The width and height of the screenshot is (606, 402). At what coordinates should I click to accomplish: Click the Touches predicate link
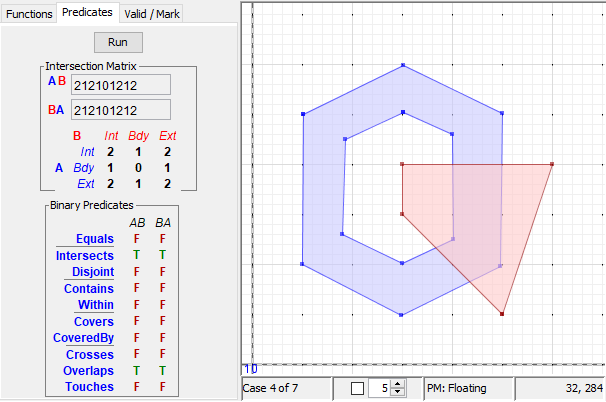tap(90, 387)
